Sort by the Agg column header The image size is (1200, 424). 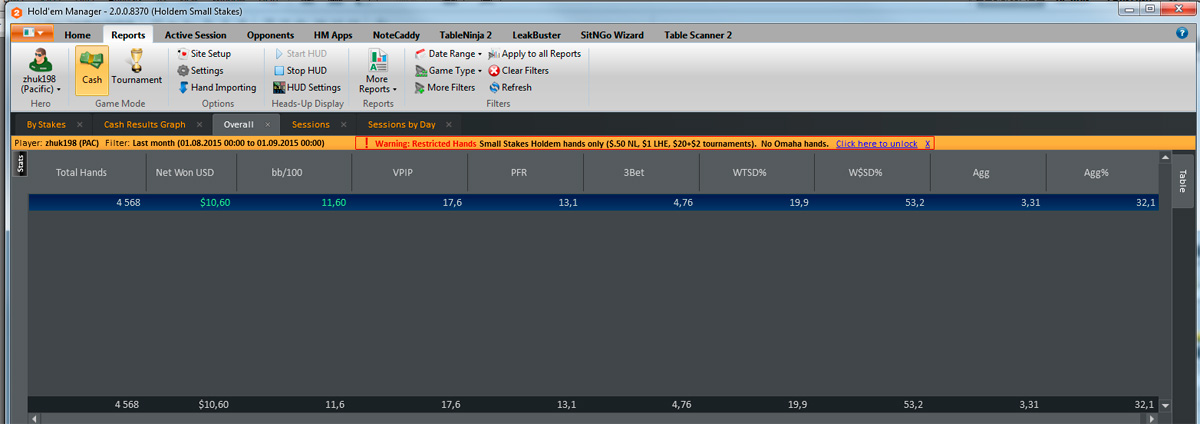point(989,172)
